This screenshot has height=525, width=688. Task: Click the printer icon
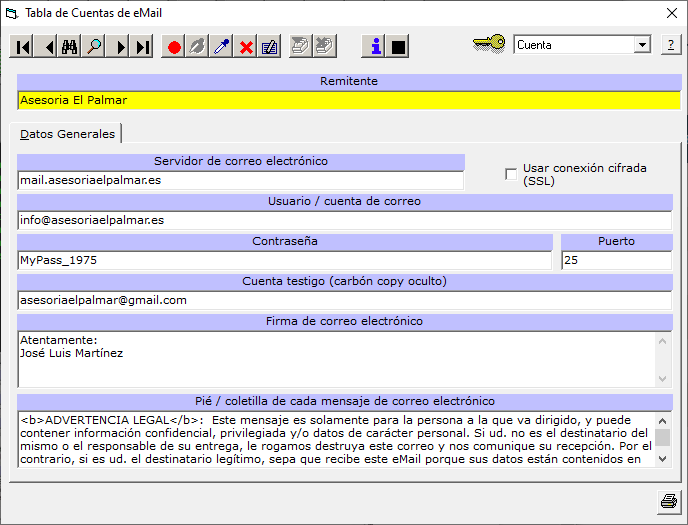click(x=668, y=500)
